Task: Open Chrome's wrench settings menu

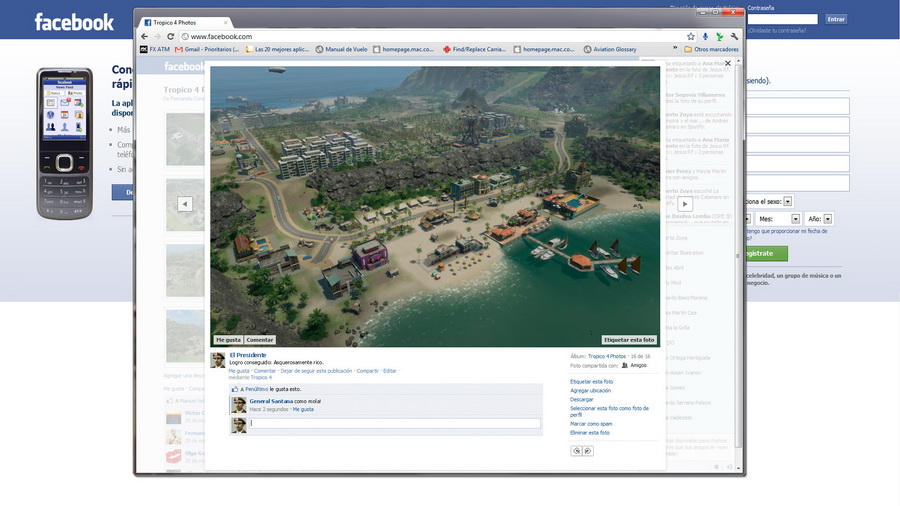Action: [x=734, y=36]
